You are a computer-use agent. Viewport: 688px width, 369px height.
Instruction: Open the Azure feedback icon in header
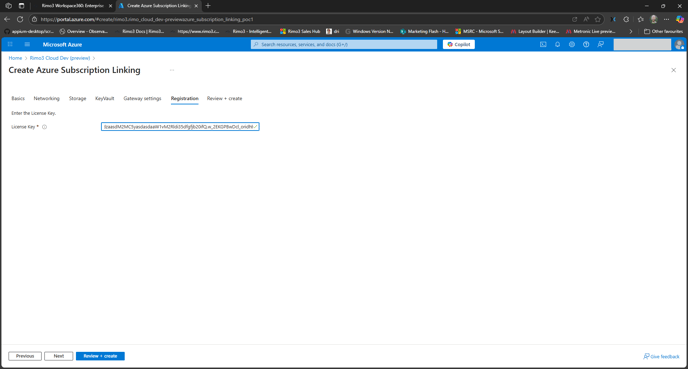pos(601,44)
